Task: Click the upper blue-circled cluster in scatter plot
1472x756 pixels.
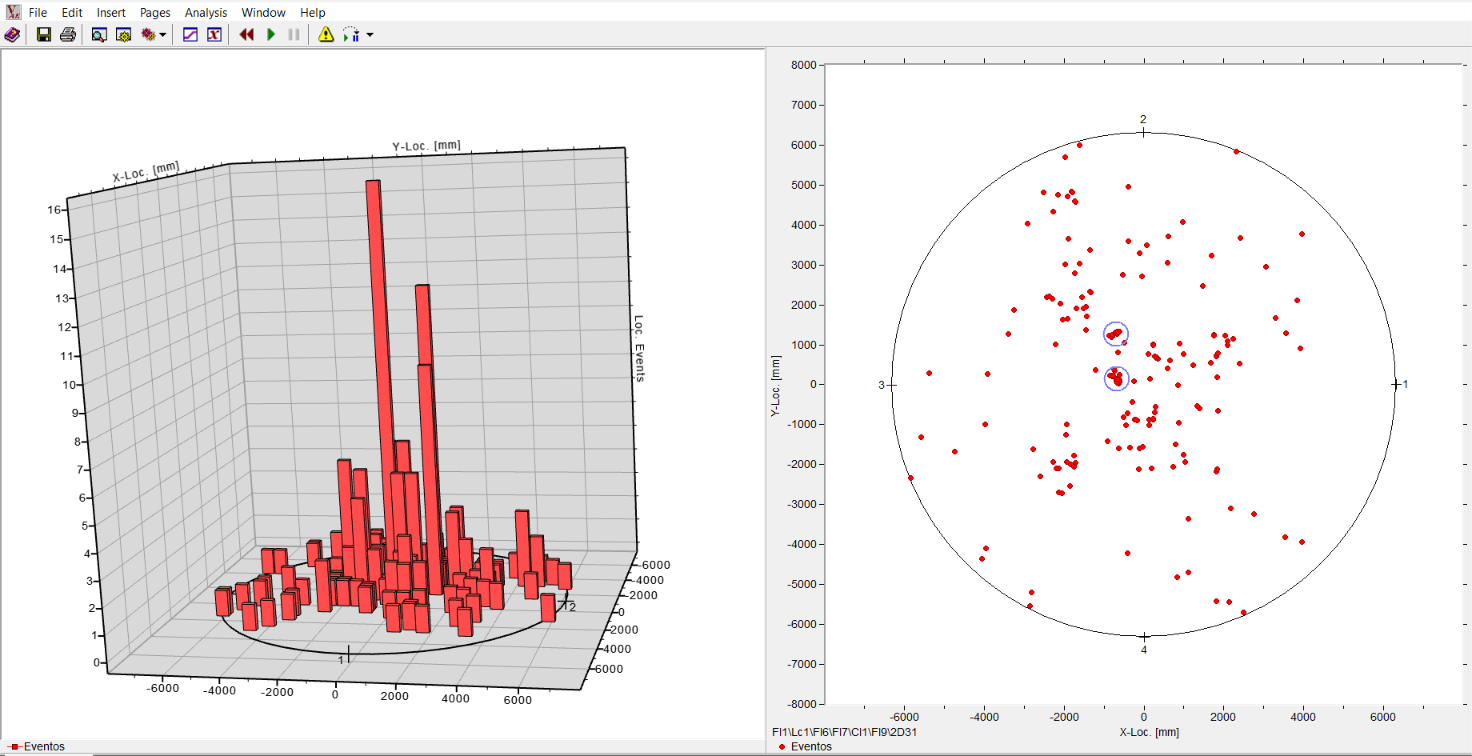Action: pyautogui.click(x=1116, y=334)
